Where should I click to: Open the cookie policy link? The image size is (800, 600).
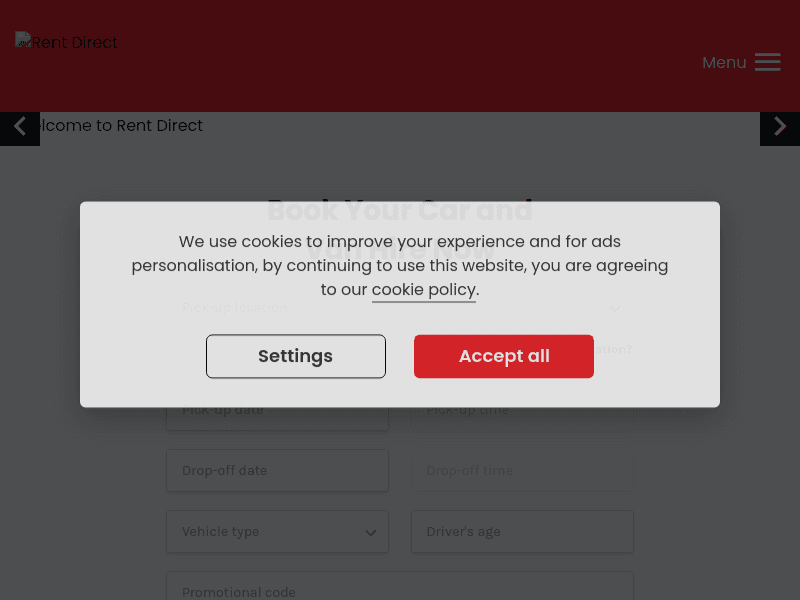[423, 290]
